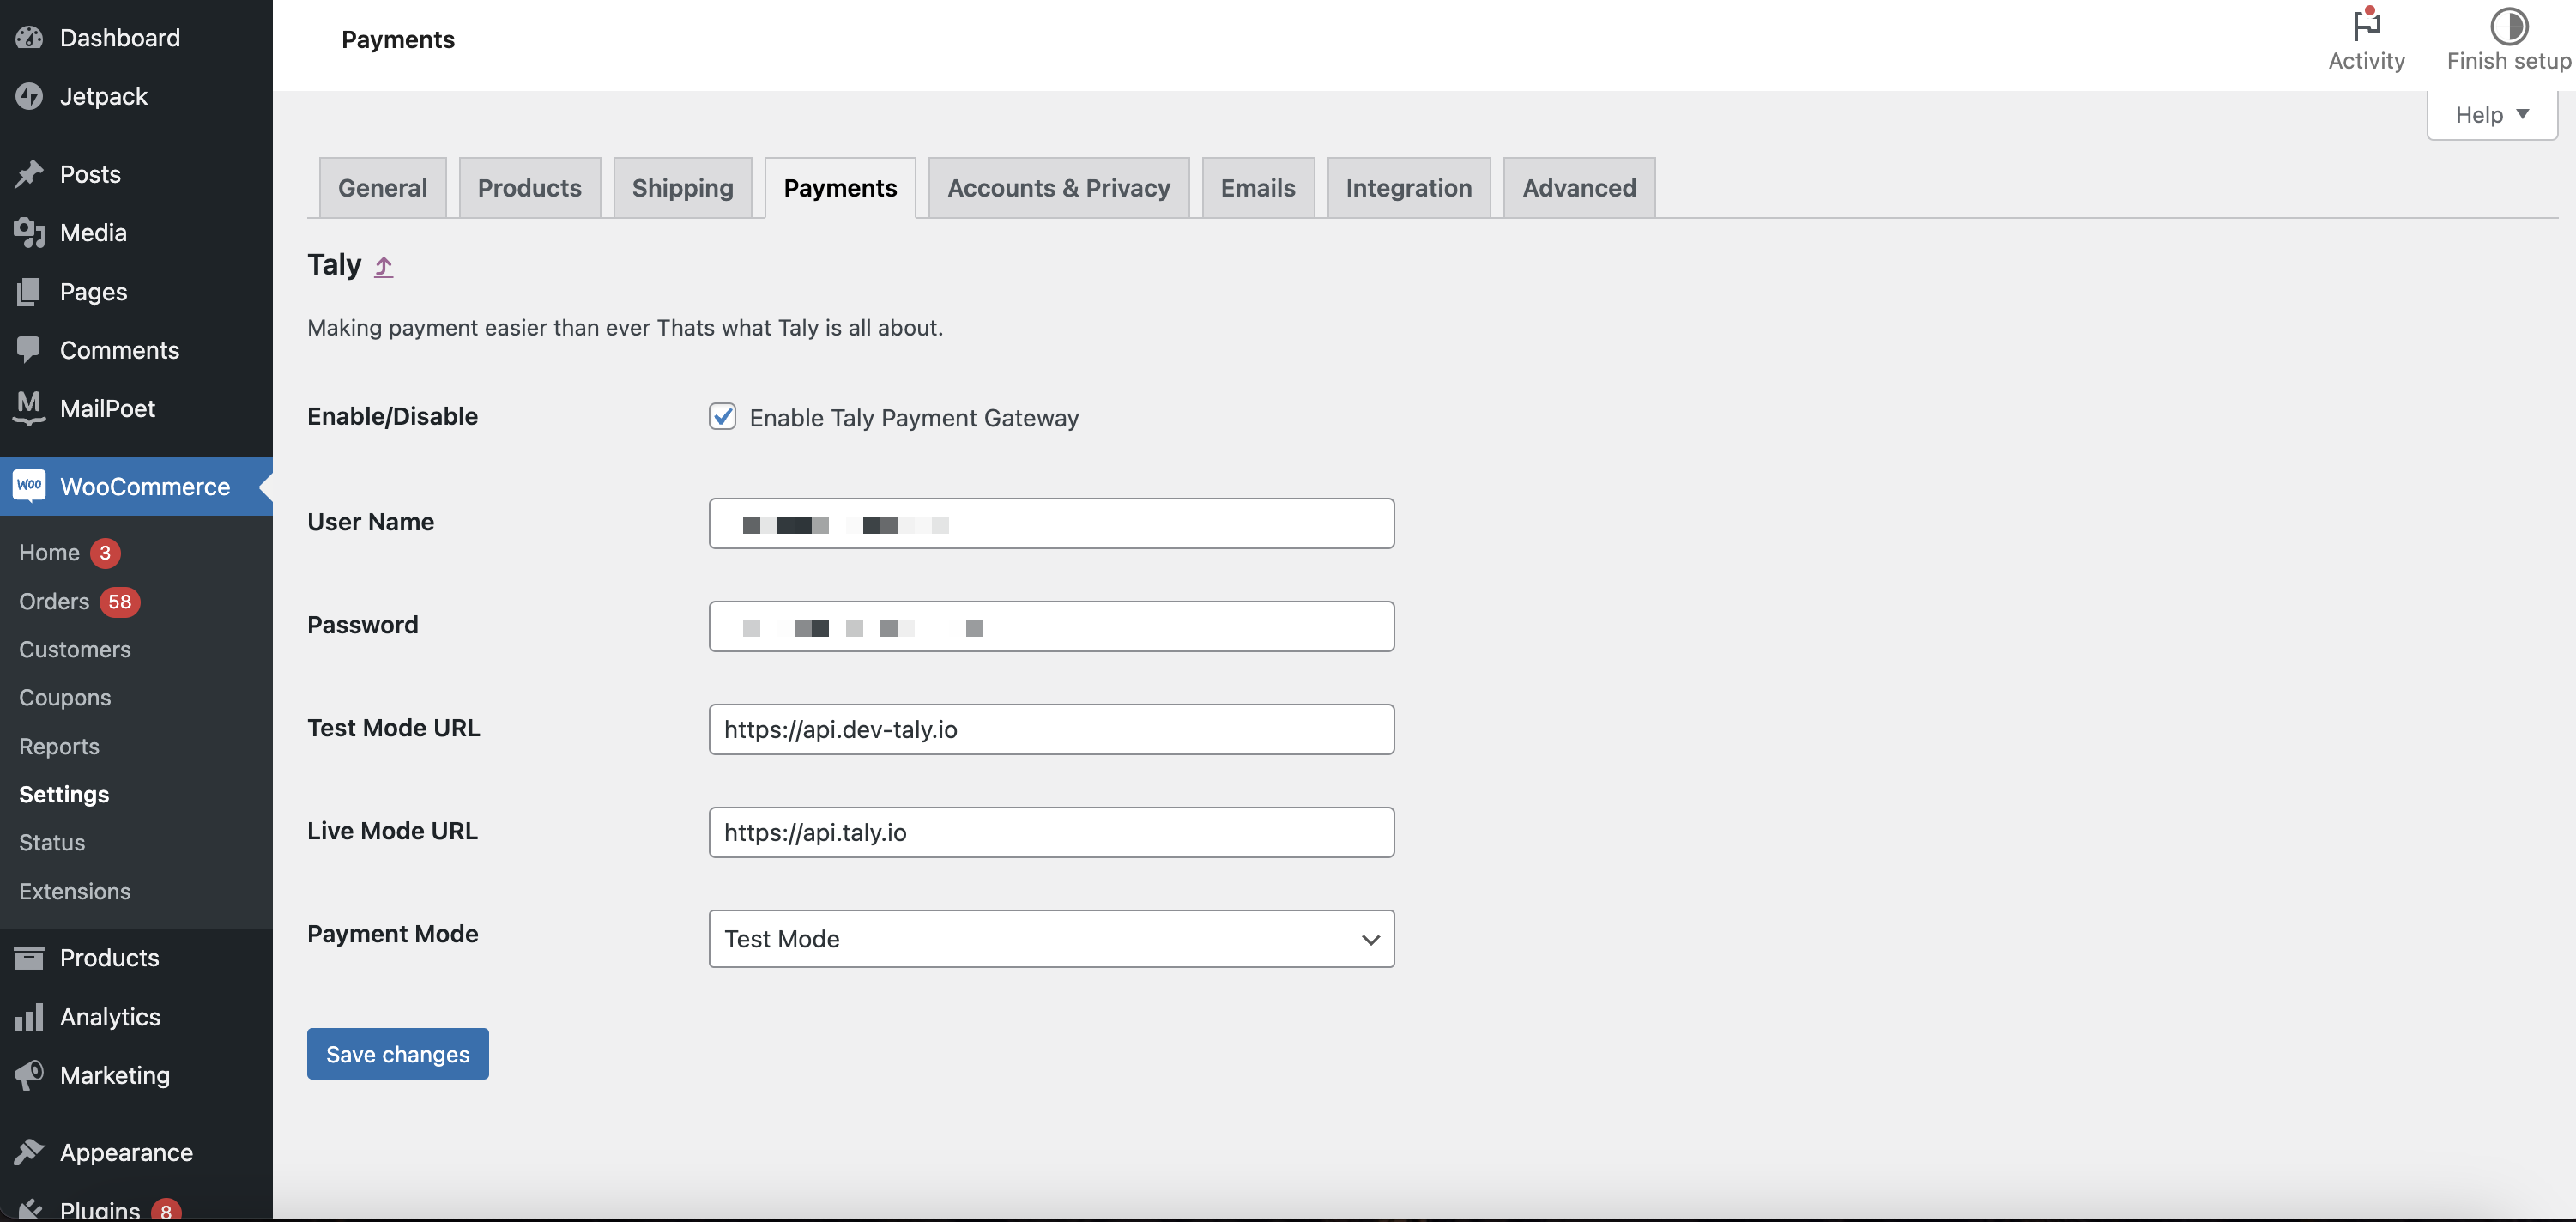This screenshot has height=1222, width=2576.
Task: Click the Save changes button
Action: click(397, 1054)
